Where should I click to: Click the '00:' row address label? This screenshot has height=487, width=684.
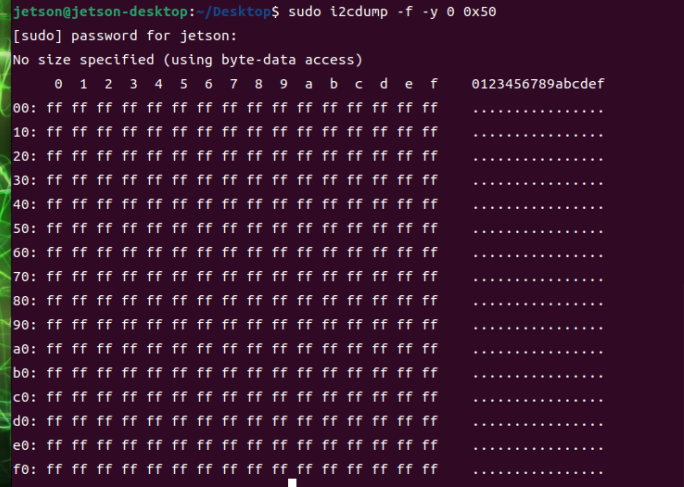click(x=25, y=108)
